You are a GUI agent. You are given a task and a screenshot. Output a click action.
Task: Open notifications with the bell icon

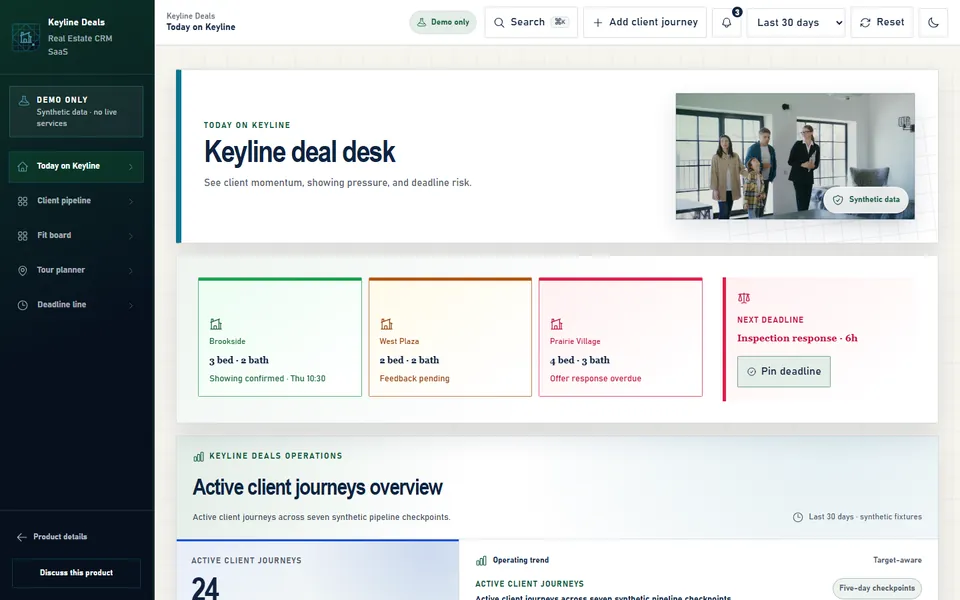point(726,23)
